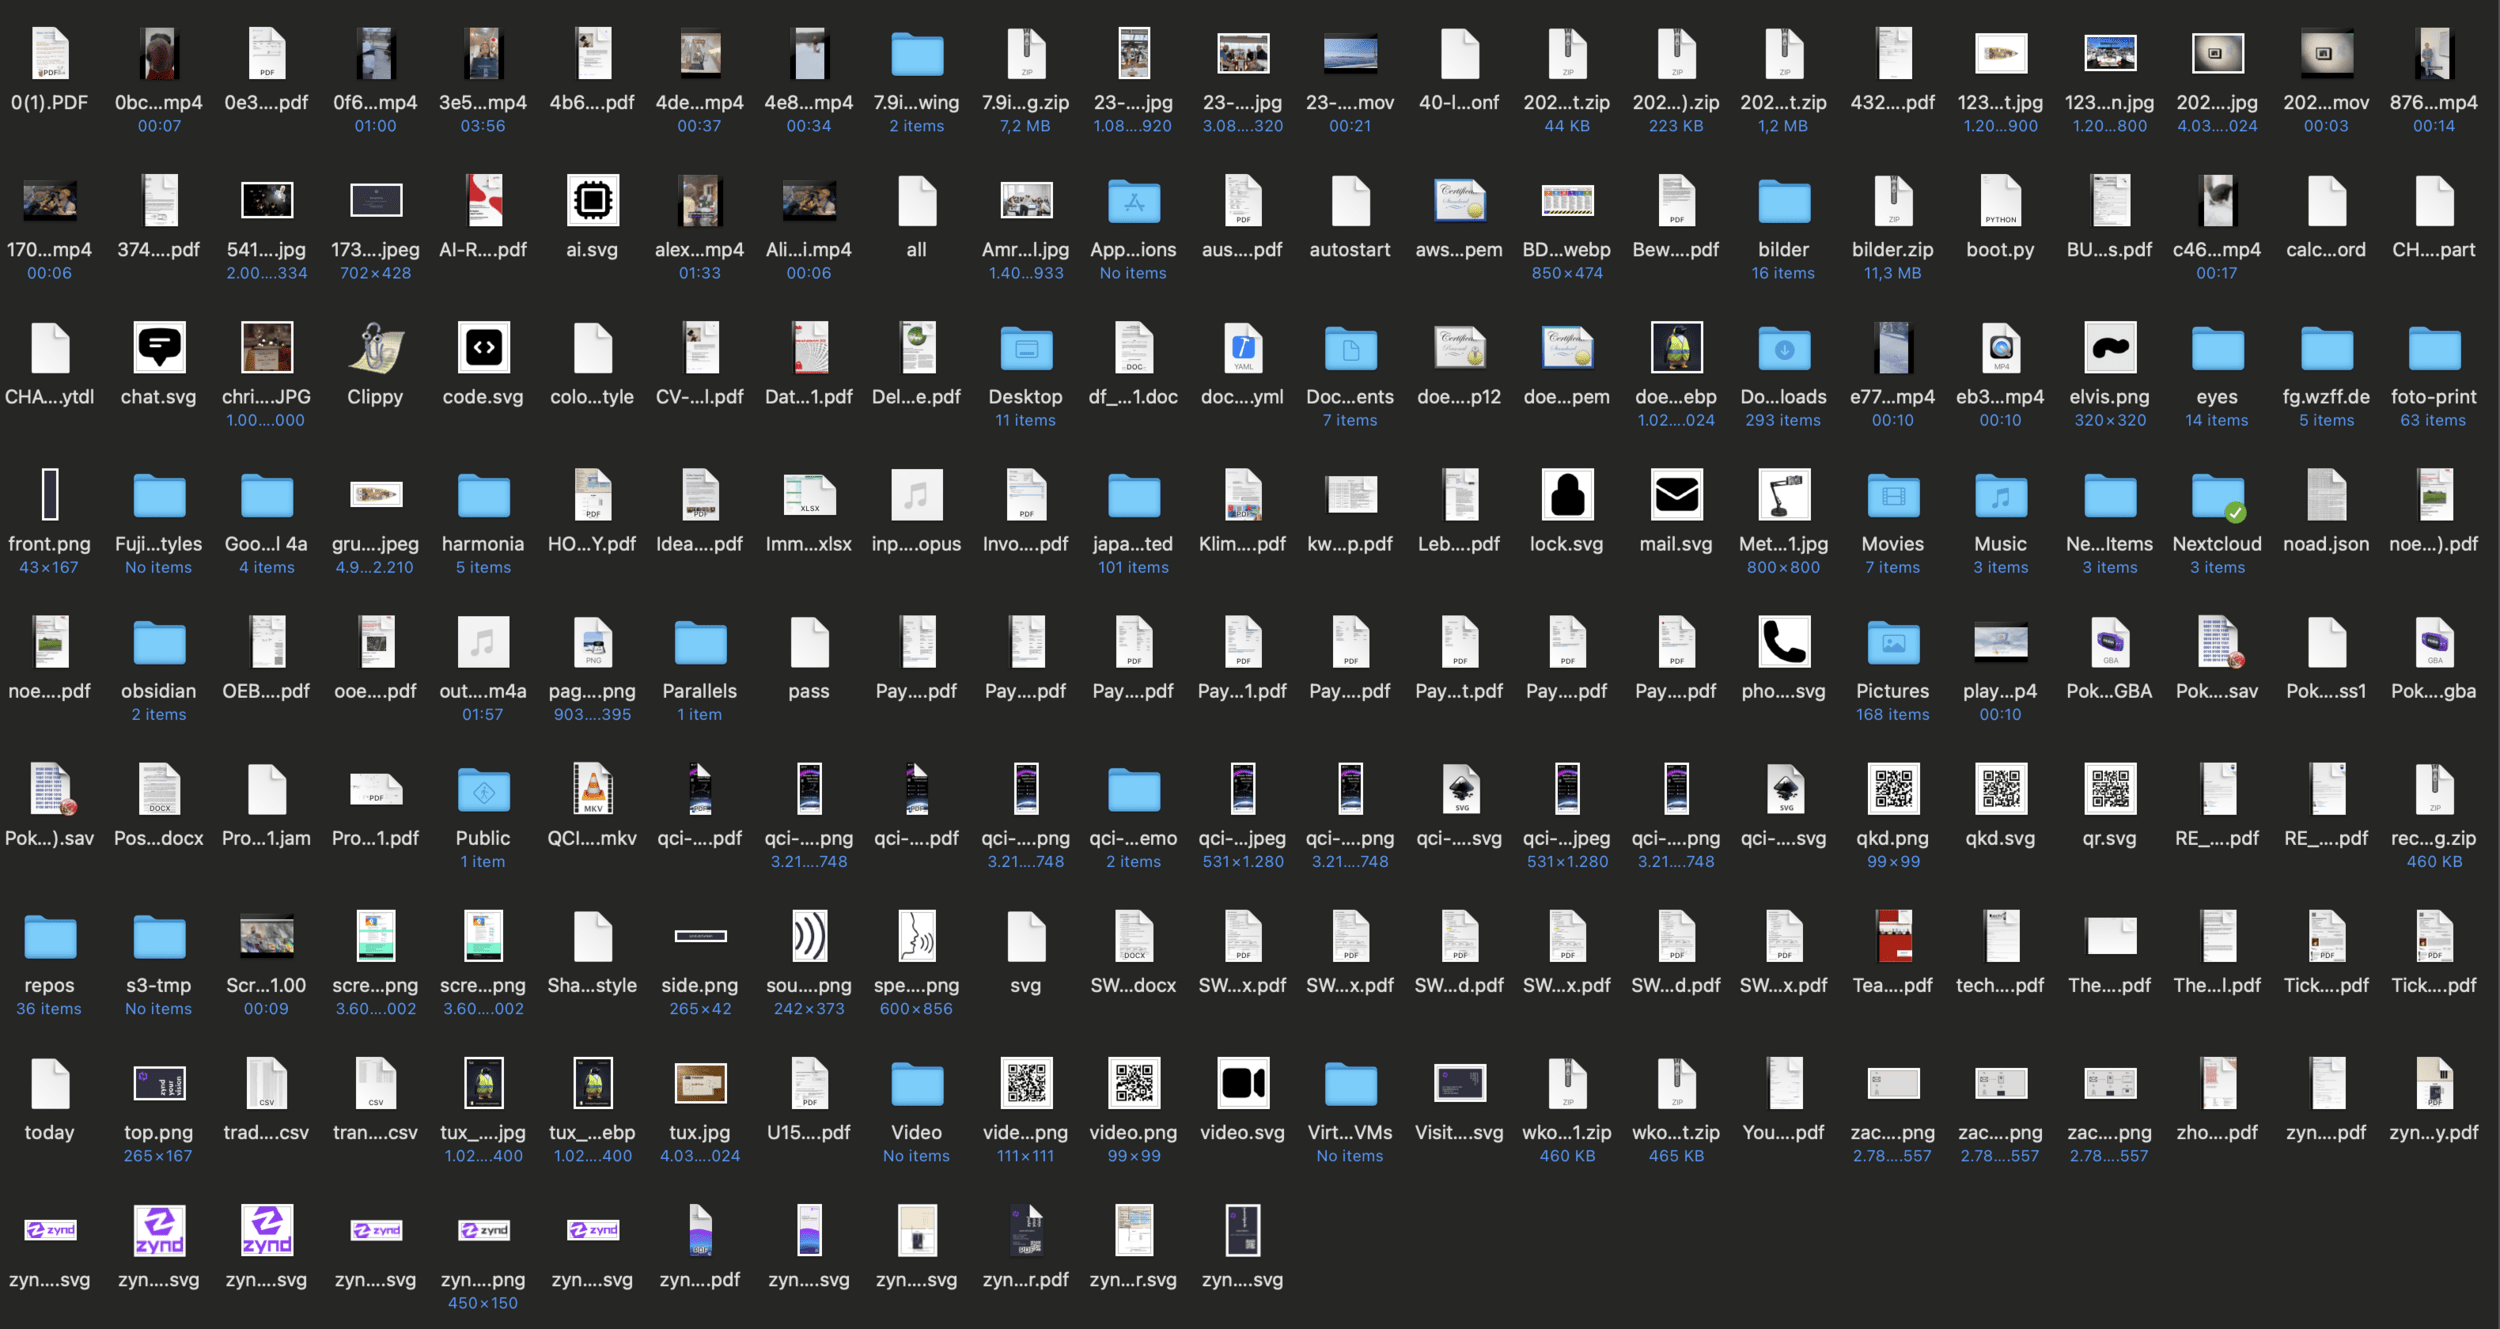Image resolution: width=2500 pixels, height=1329 pixels.
Task: Open the repos folder
Action: pos(49,937)
